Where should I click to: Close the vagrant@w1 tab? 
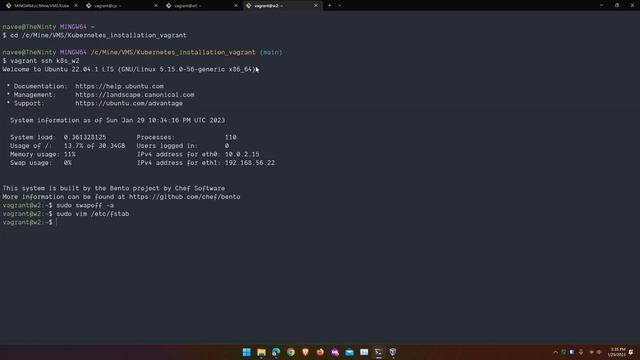point(236,6)
